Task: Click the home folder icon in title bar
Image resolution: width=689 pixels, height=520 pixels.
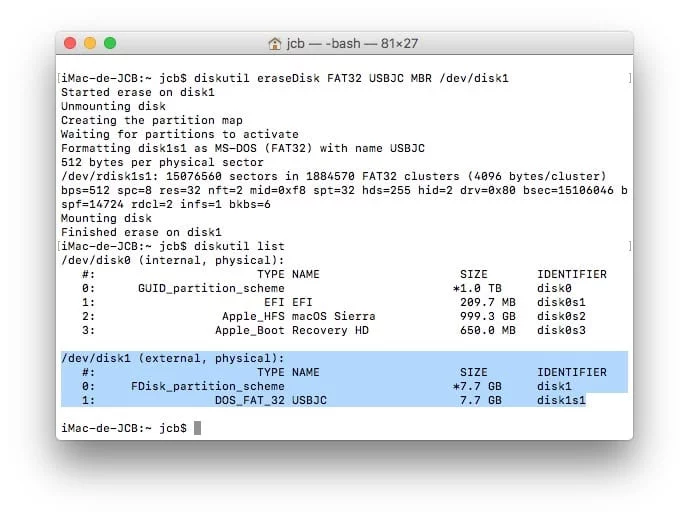Action: pyautogui.click(x=275, y=44)
